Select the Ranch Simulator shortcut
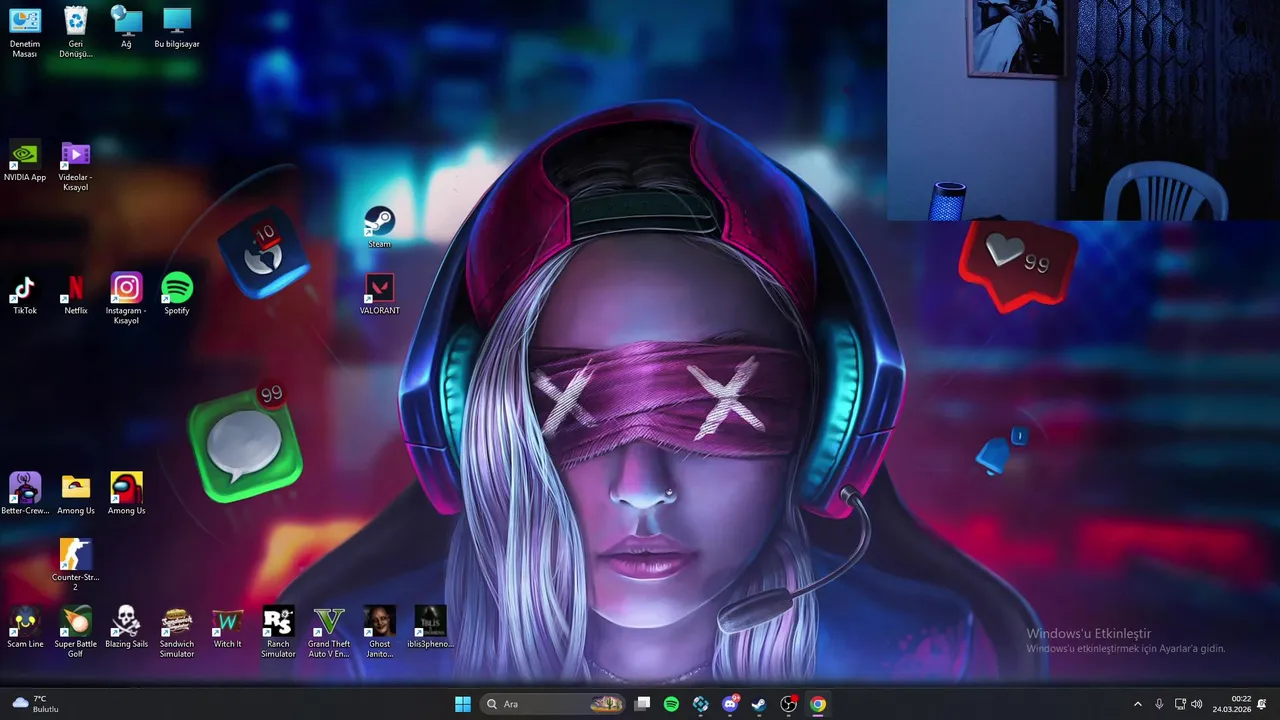 pyautogui.click(x=278, y=632)
